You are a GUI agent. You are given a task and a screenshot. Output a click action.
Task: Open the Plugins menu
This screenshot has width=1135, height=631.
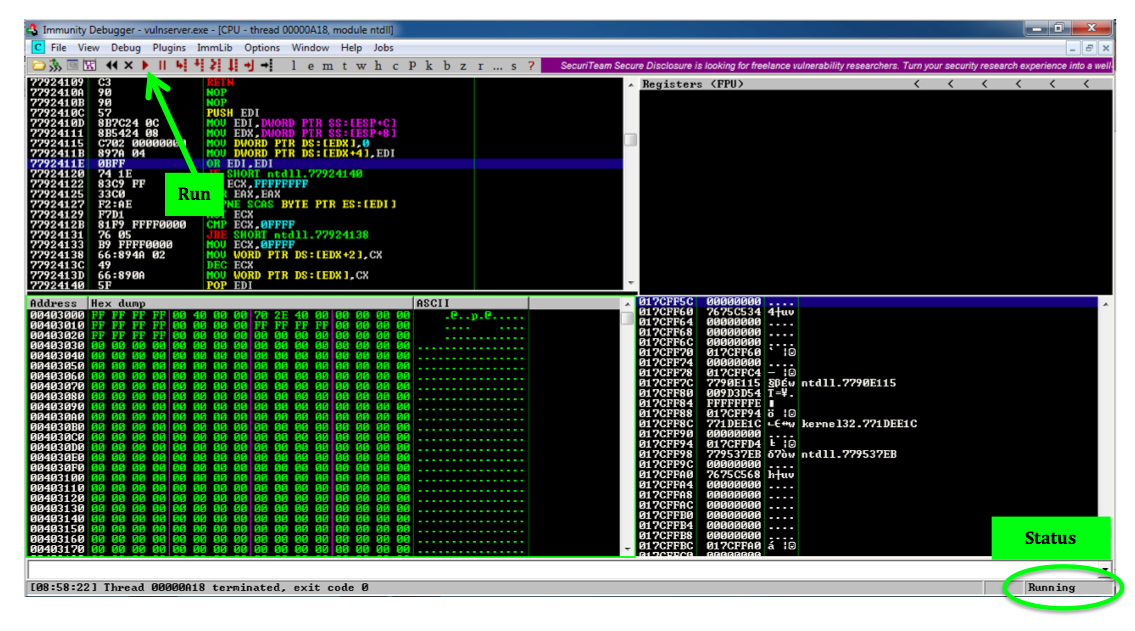pyautogui.click(x=169, y=47)
